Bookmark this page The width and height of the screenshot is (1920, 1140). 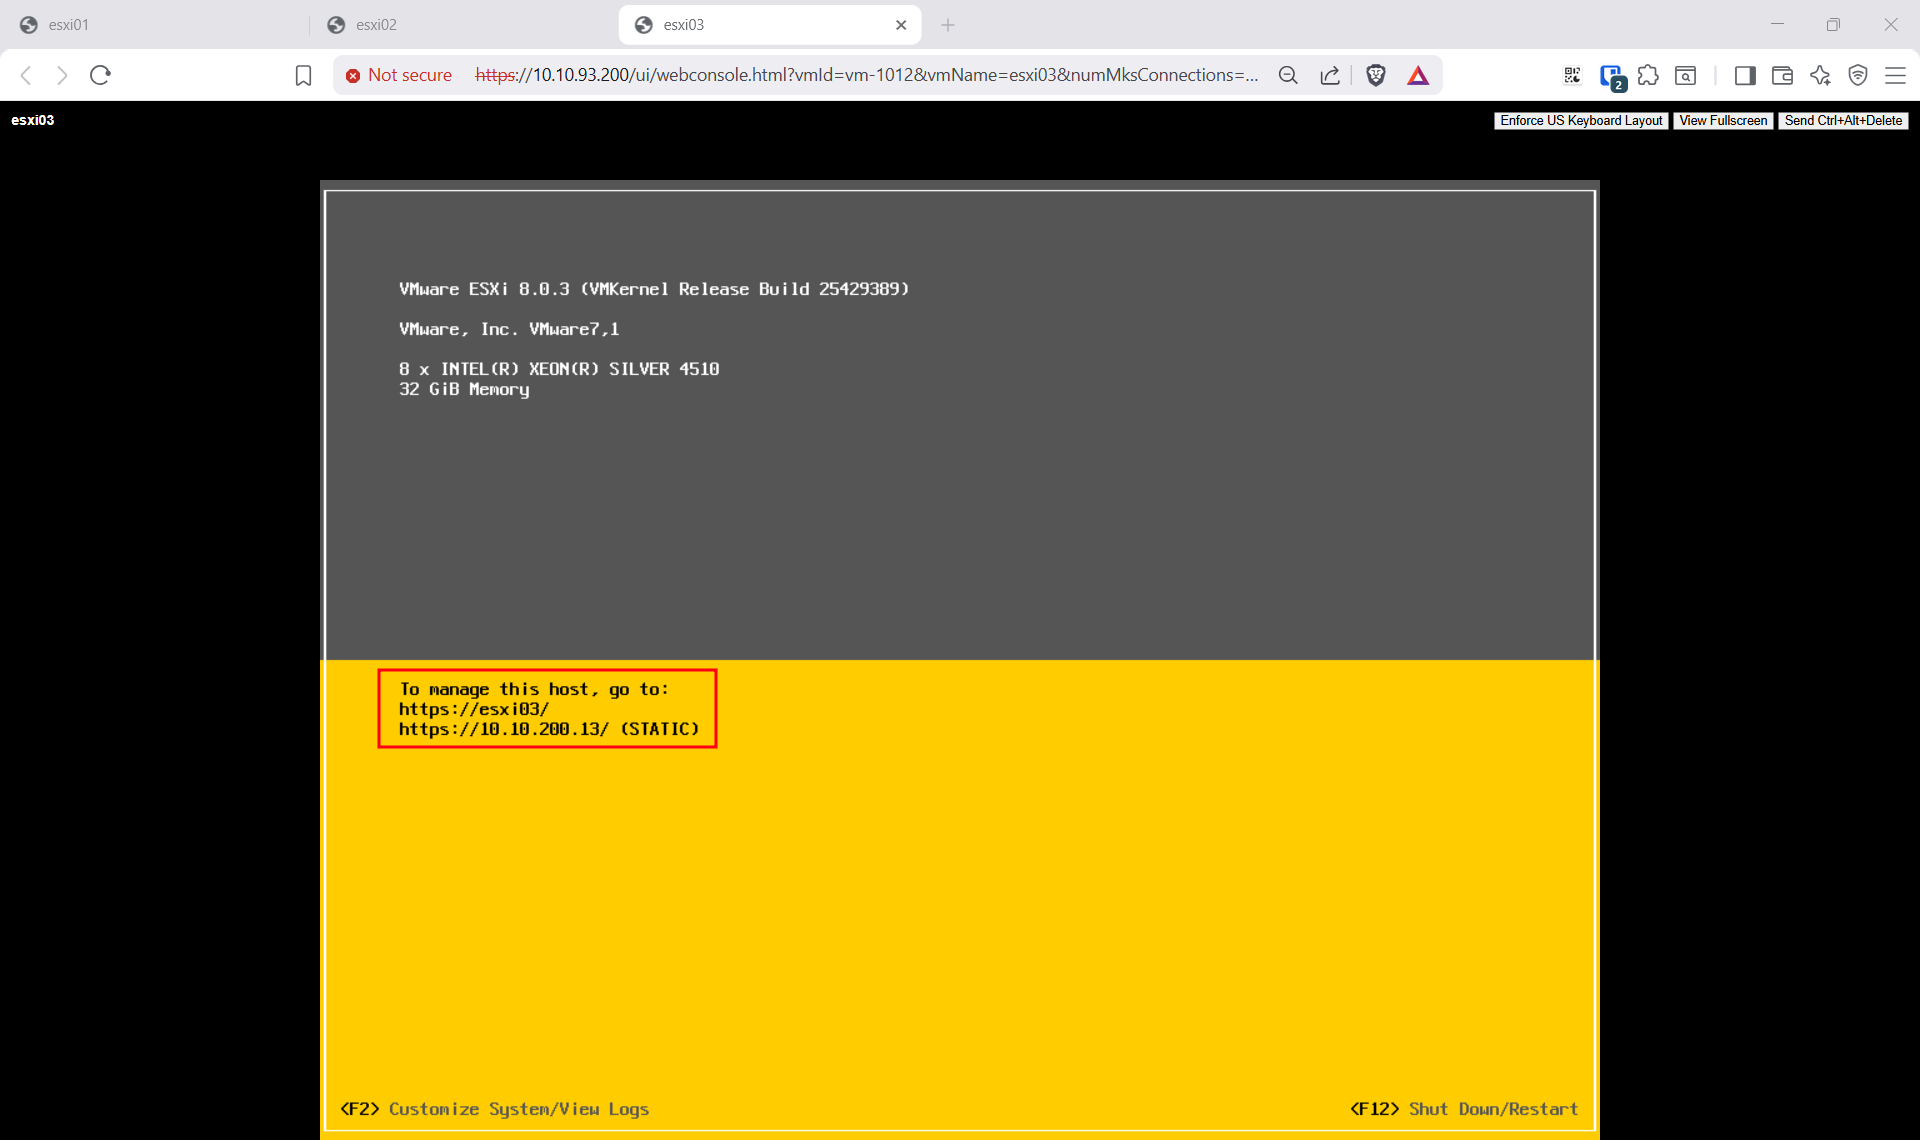[304, 75]
